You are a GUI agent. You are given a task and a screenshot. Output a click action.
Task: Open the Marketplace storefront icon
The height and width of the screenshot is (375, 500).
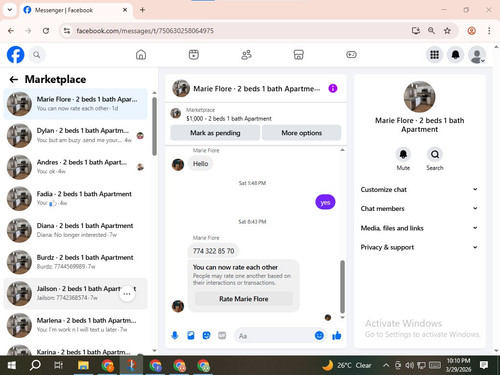299,55
